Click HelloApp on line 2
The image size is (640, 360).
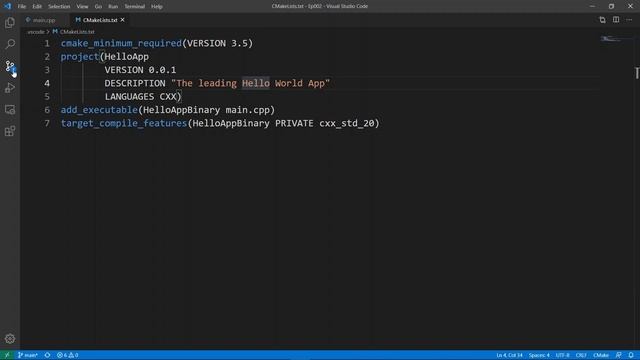tap(127, 57)
